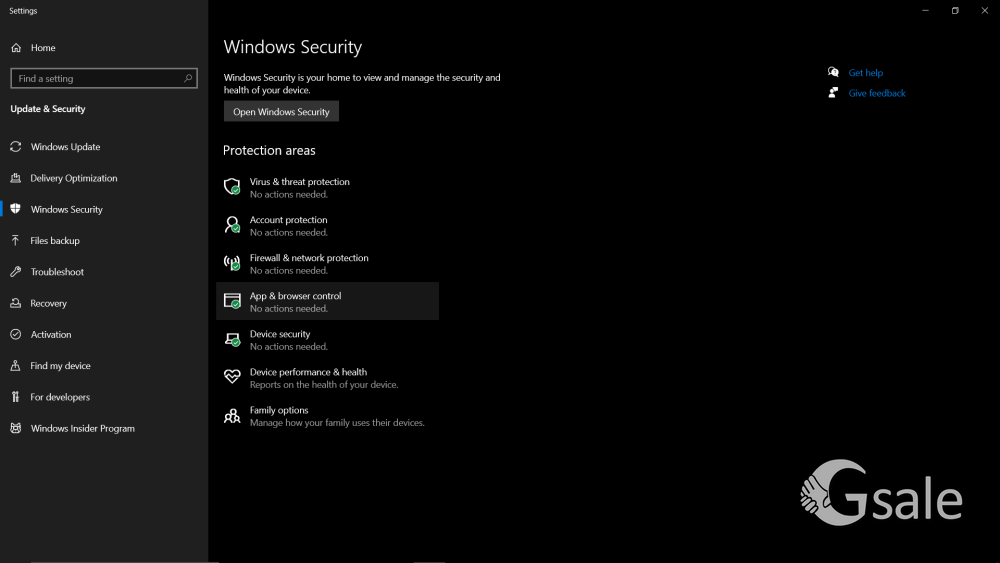This screenshot has height=563, width=1000.
Task: Close the Settings window
Action: click(x=985, y=10)
